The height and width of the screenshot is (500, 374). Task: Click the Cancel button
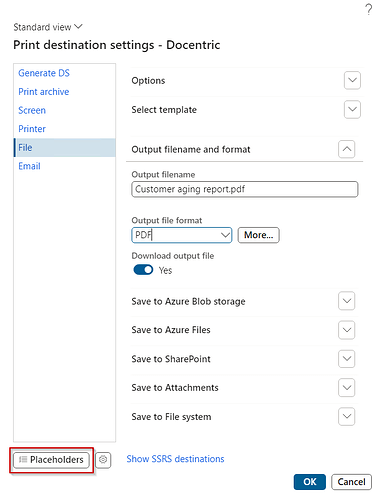(351, 482)
